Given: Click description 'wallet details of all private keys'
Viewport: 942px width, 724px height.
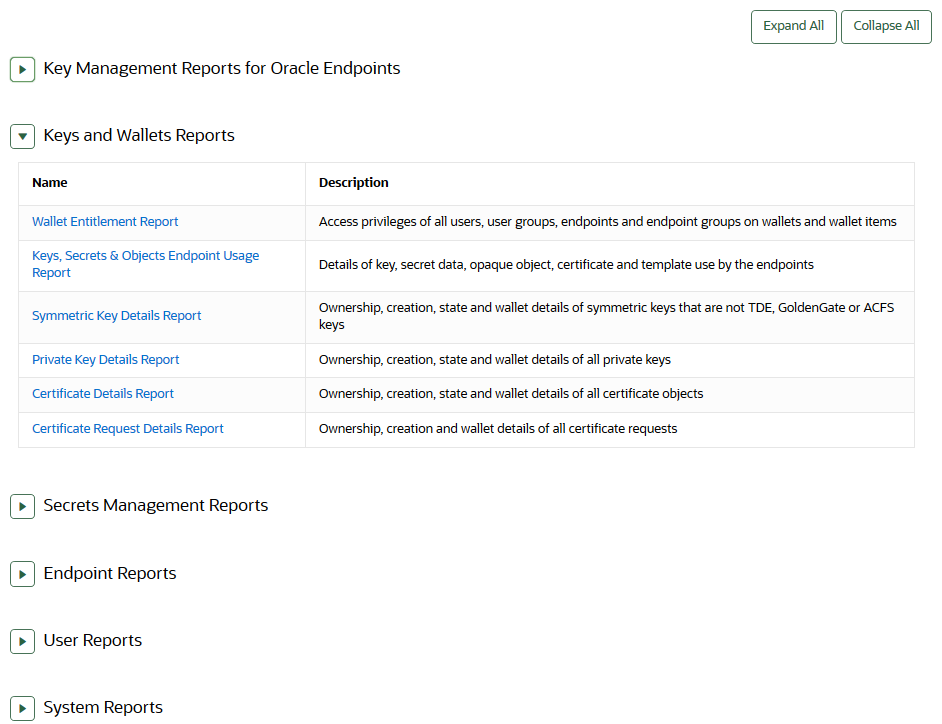Looking at the screenshot, I should [x=494, y=360].
